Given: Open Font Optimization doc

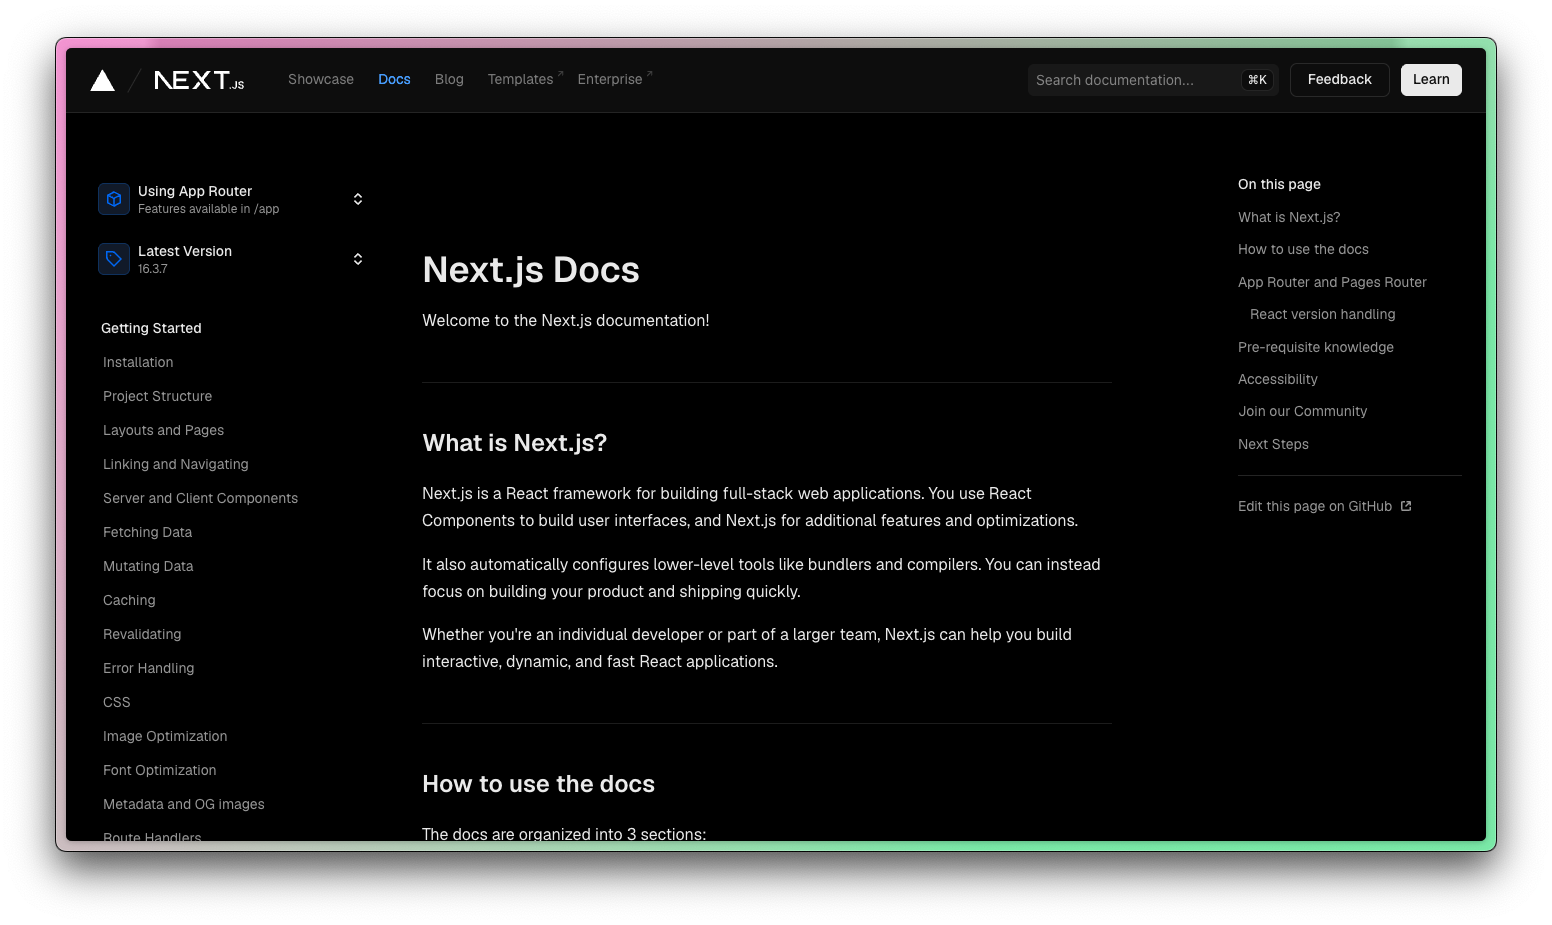Looking at the screenshot, I should [160, 770].
